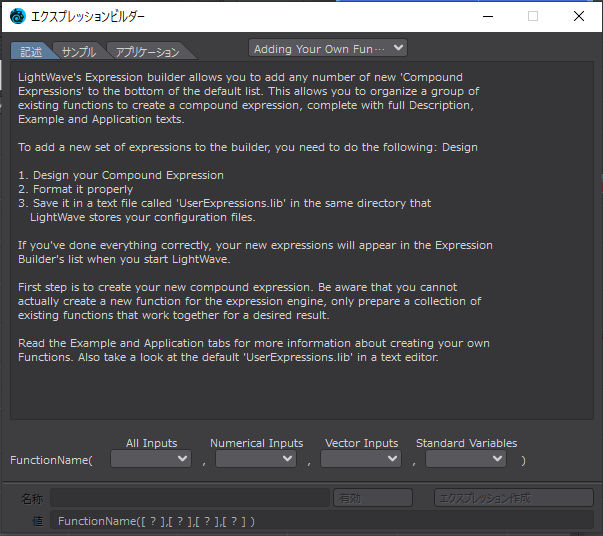The image size is (603, 536).
Task: Open the Numerical Inputs dropdown
Action: pyautogui.click(x=256, y=459)
